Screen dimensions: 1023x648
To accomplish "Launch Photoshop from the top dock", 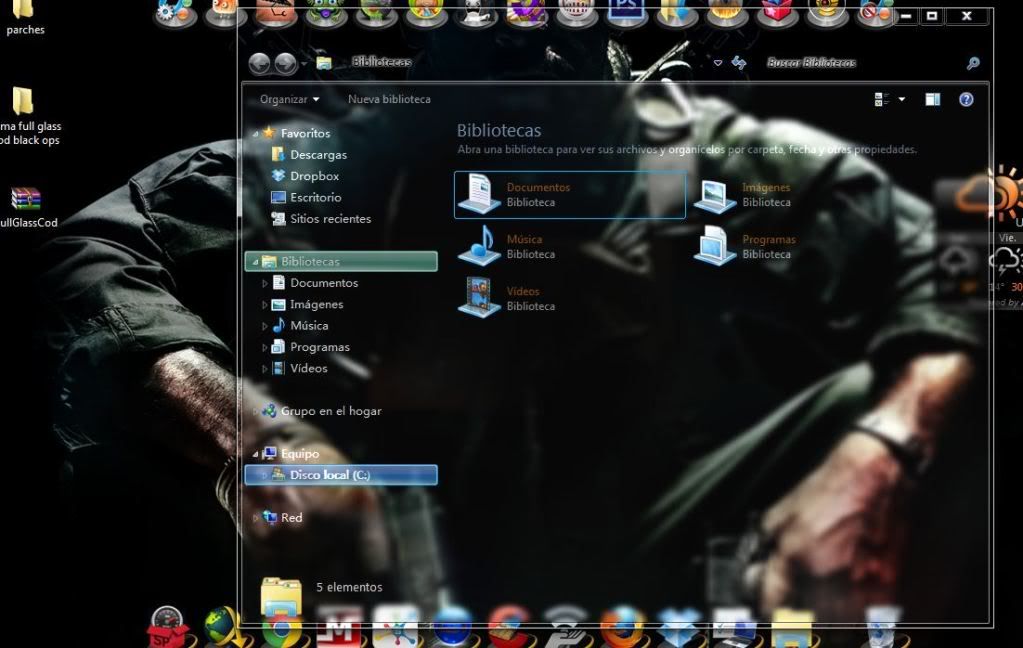I will pyautogui.click(x=626, y=12).
